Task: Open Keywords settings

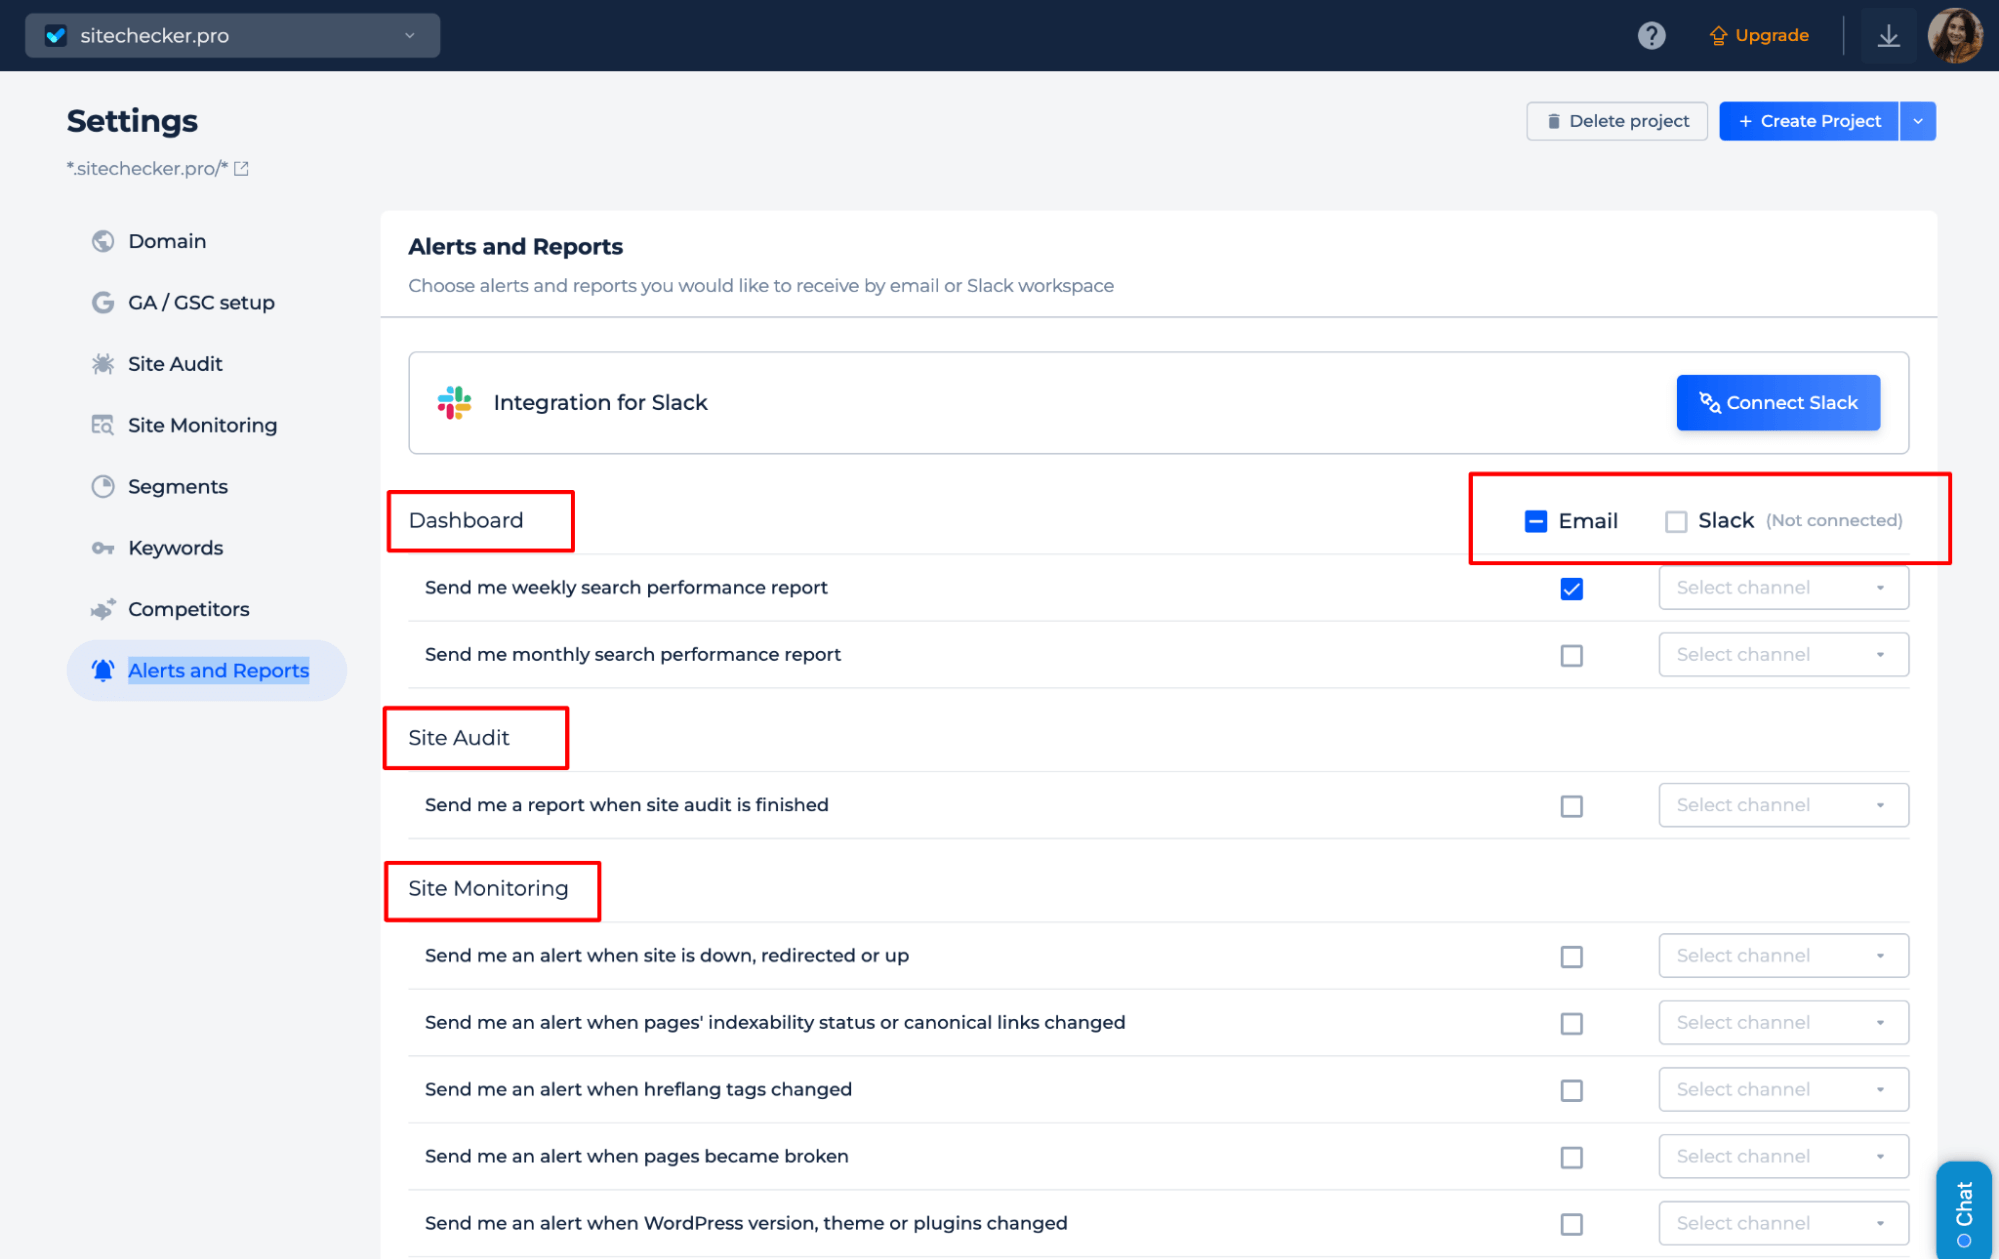Action: coord(175,548)
